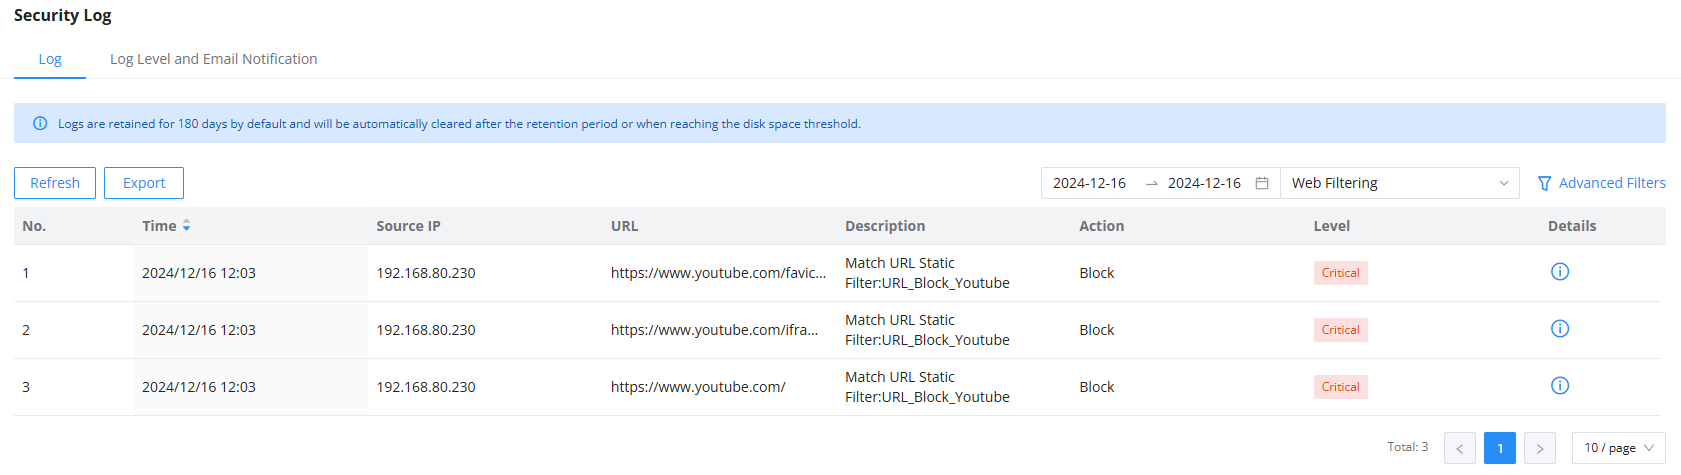Click row number 1 cell

[x=26, y=273]
